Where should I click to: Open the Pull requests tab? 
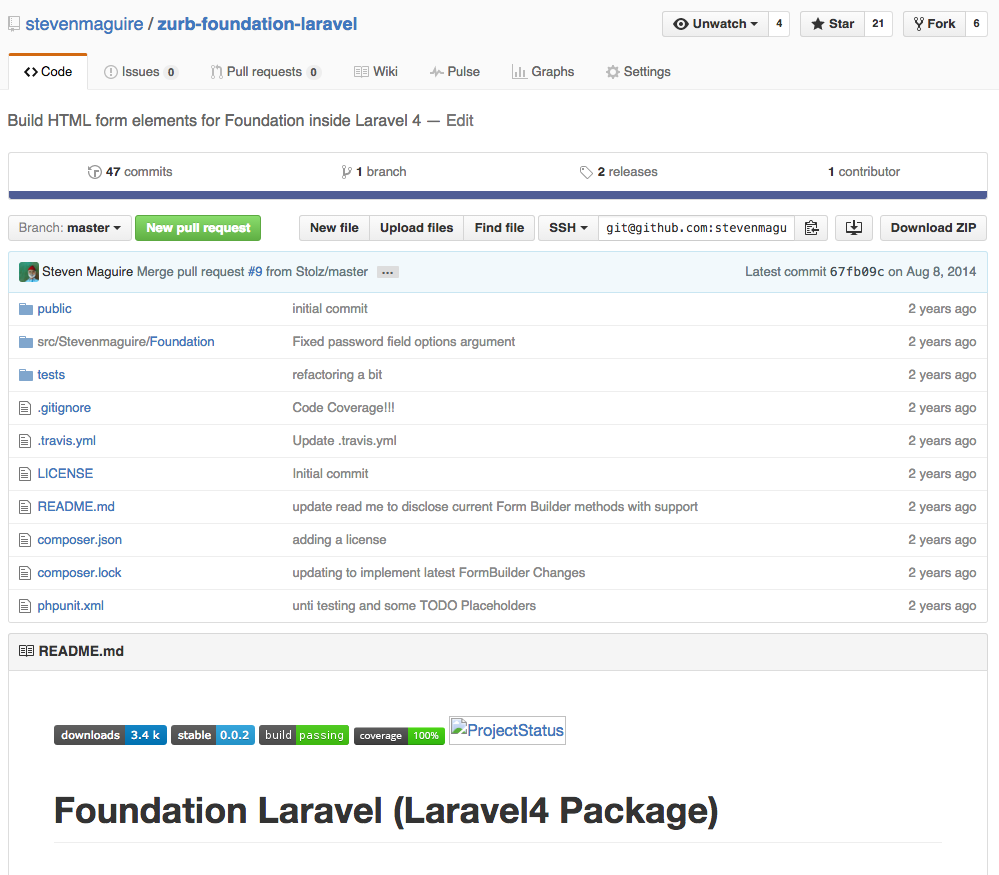pos(264,72)
